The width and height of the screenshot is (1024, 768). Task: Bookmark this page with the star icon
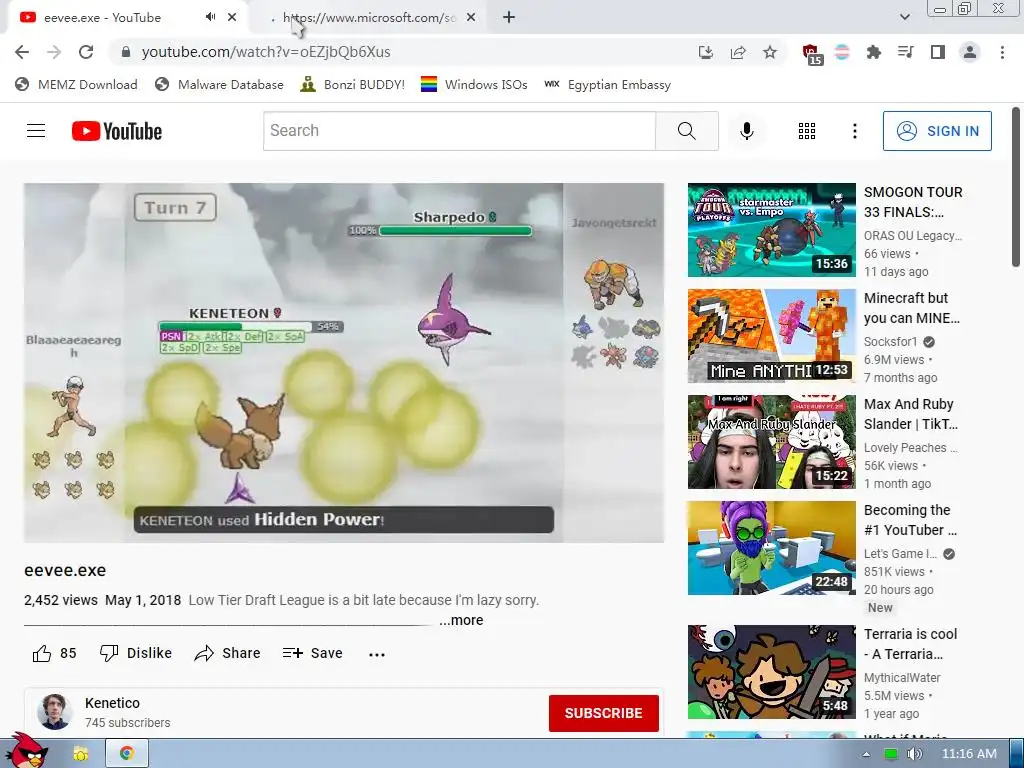[x=770, y=52]
